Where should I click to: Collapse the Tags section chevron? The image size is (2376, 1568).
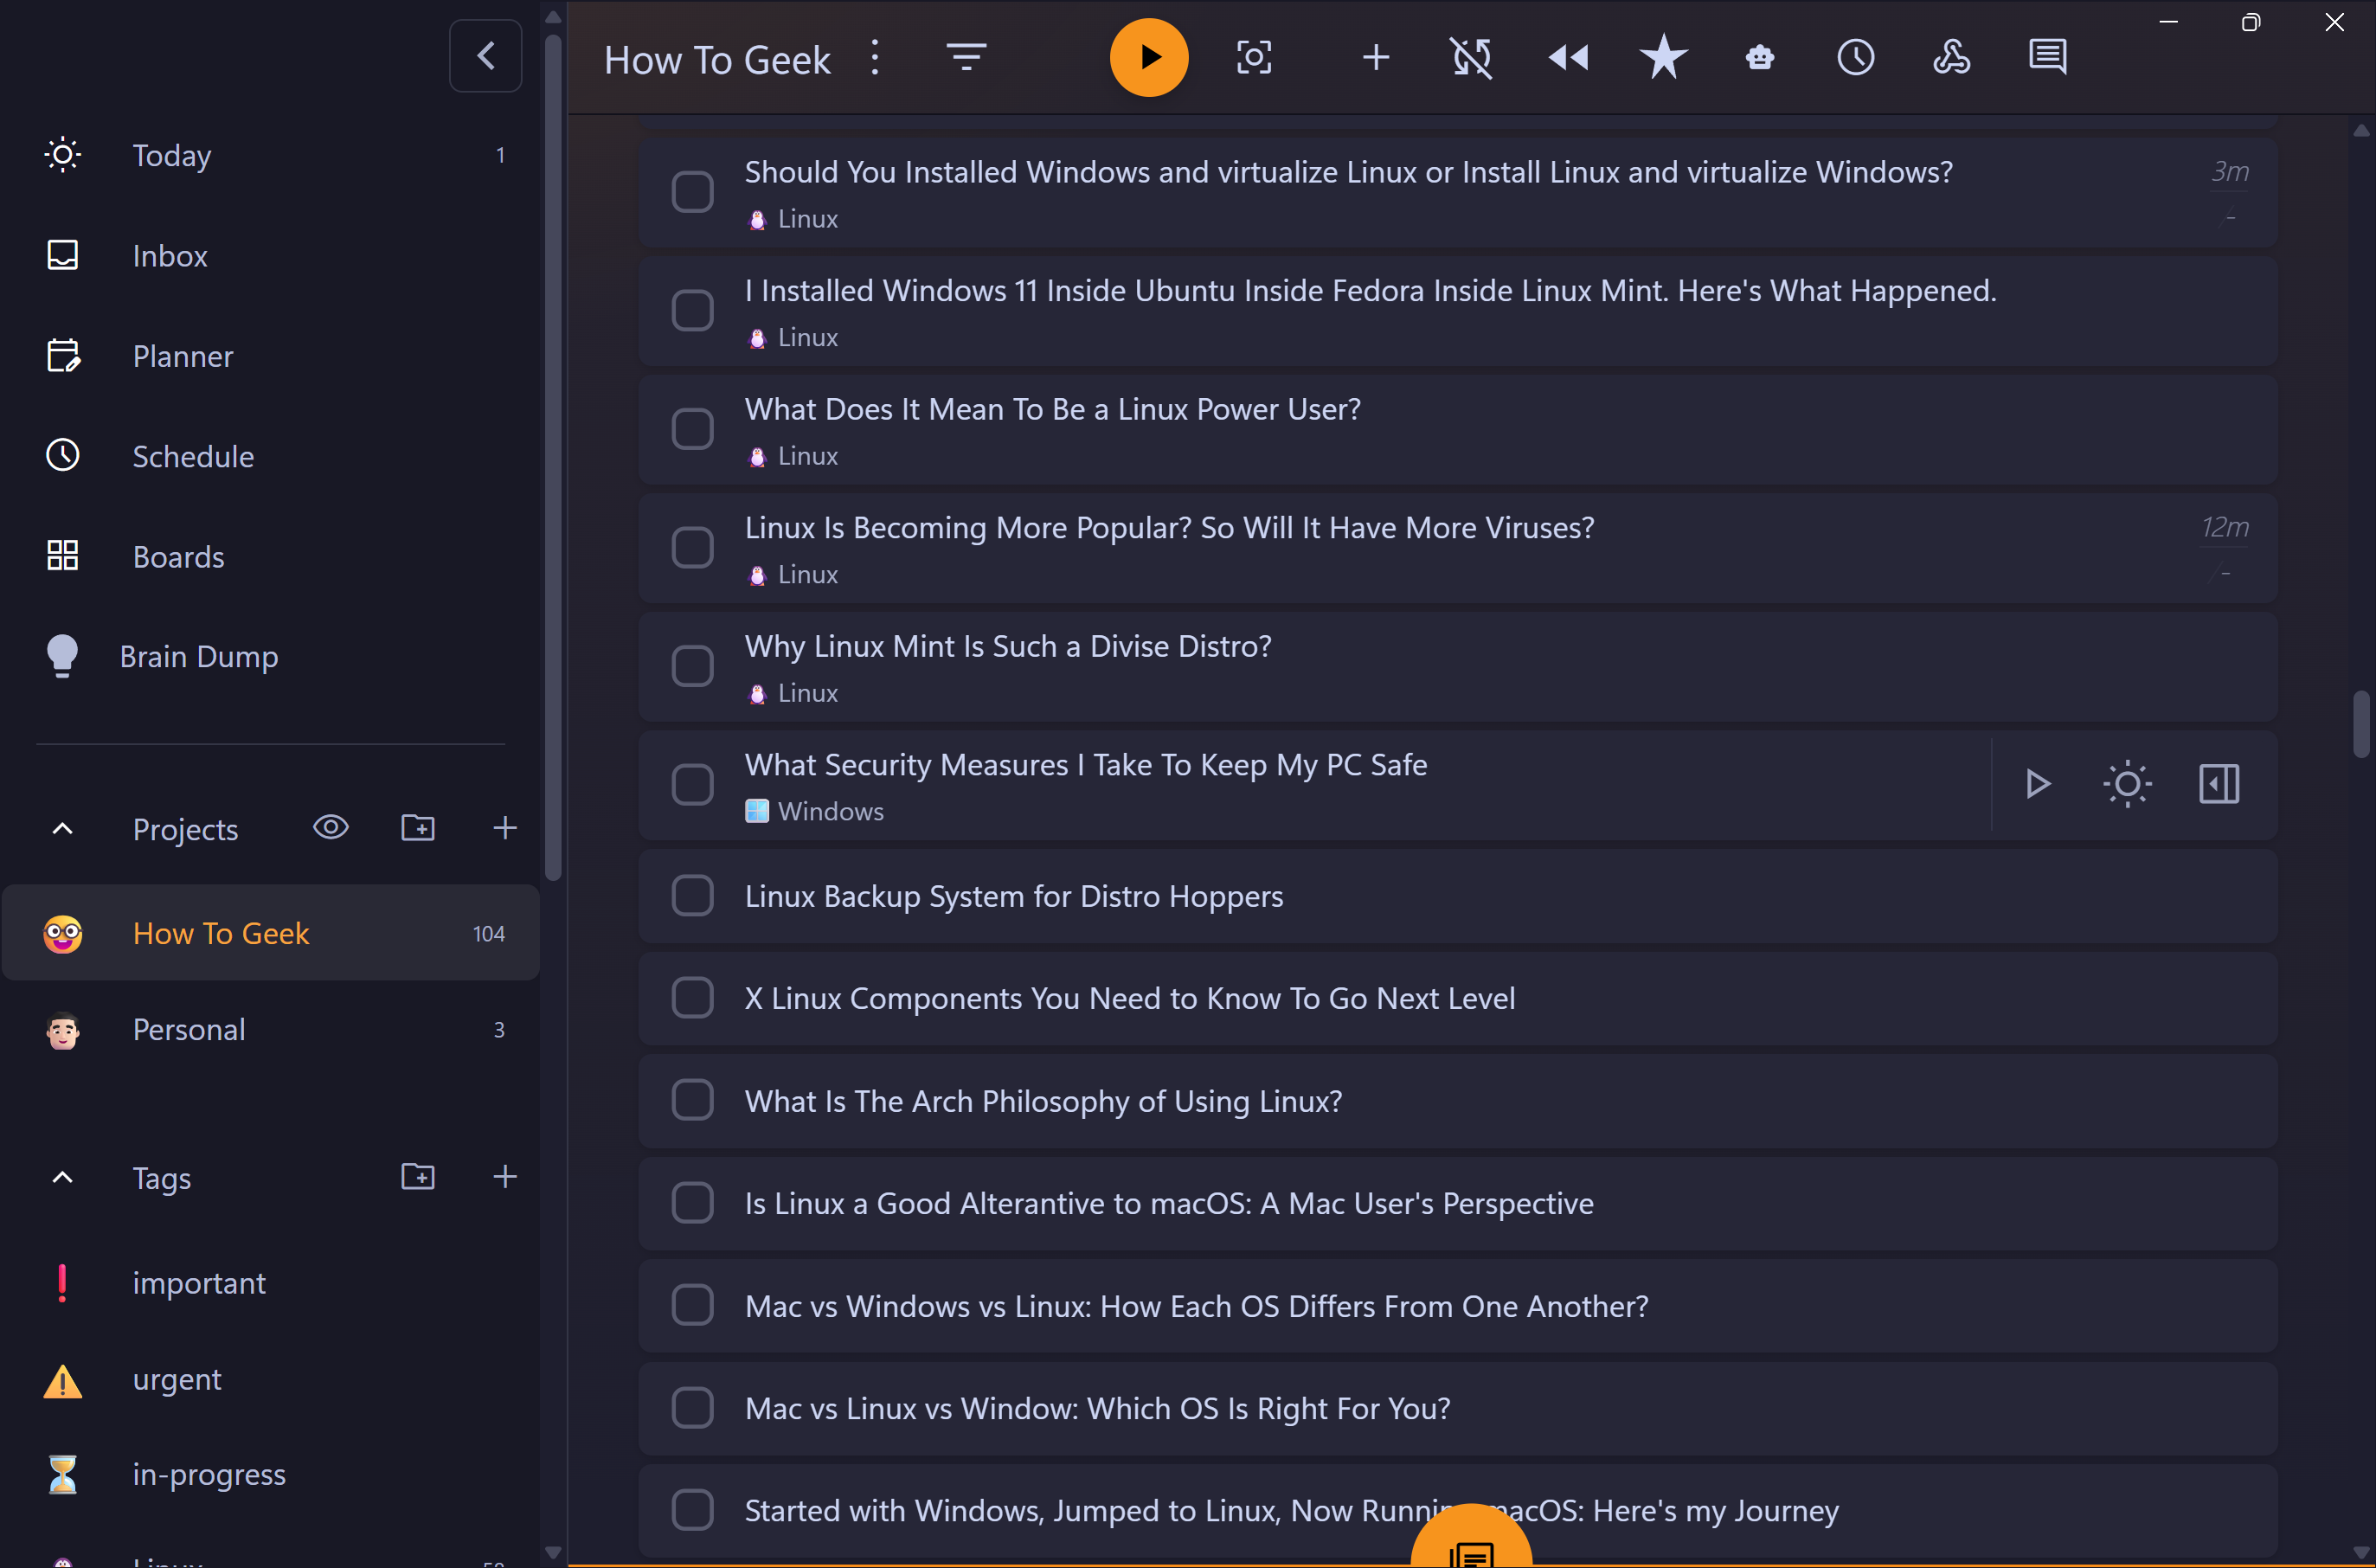(x=62, y=1178)
